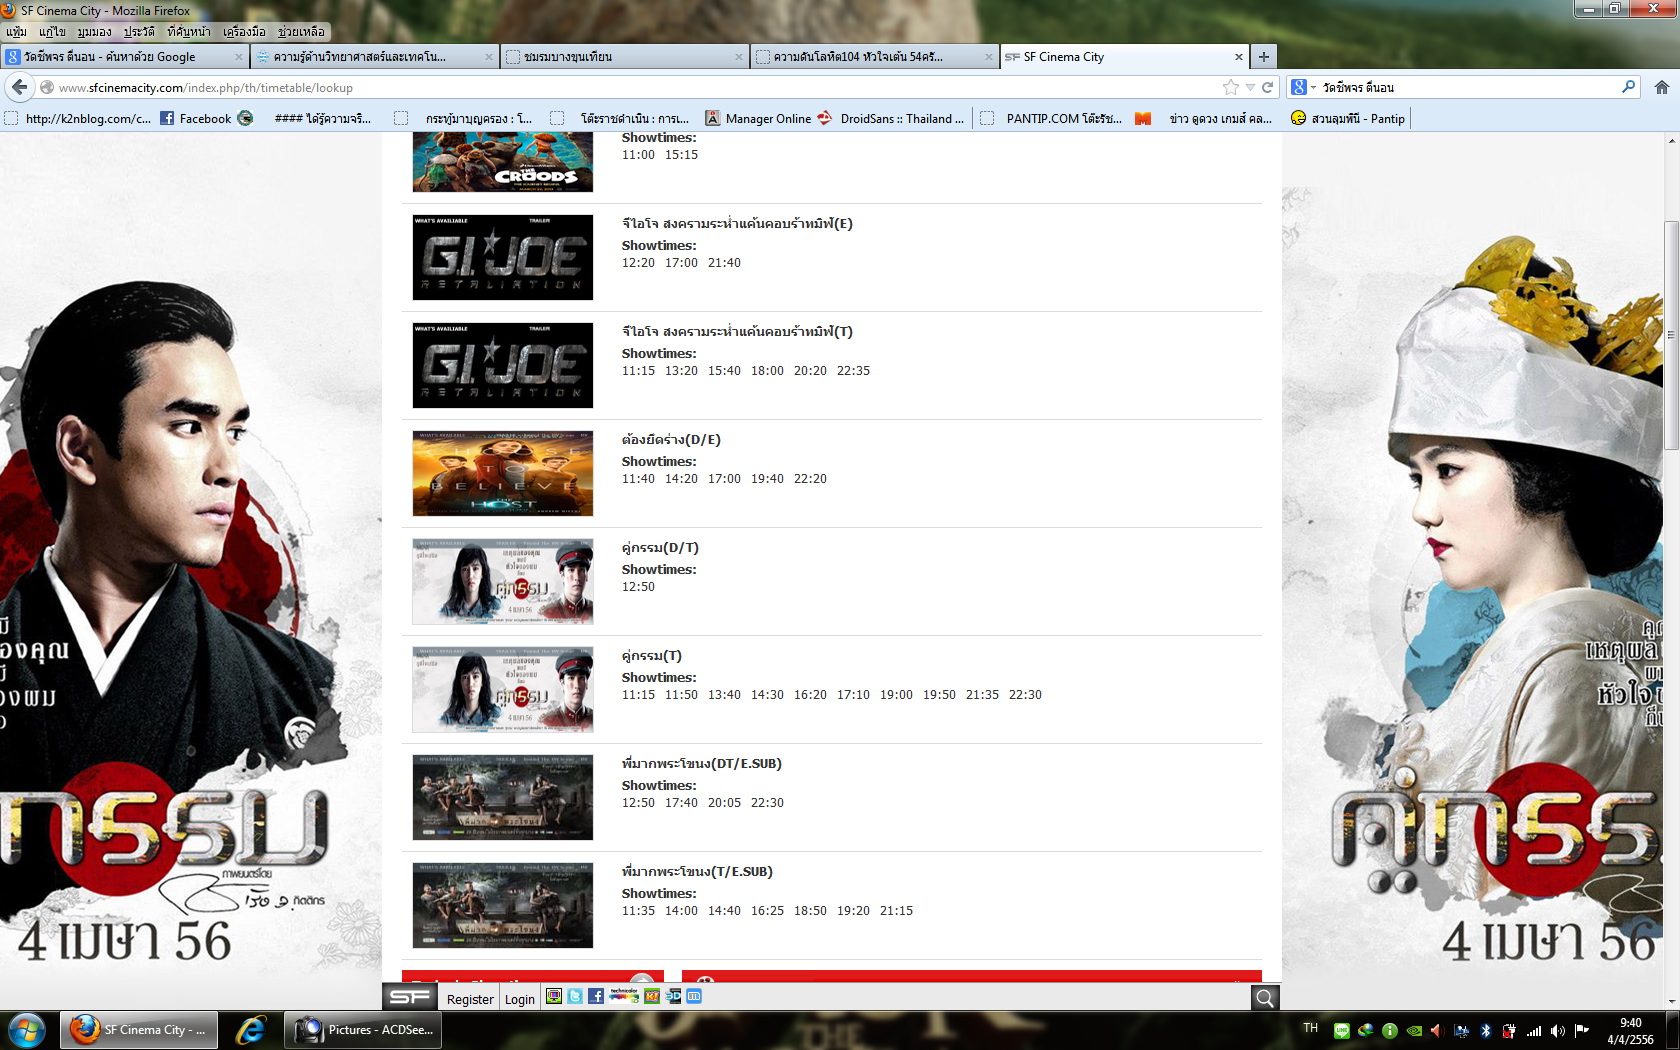Viewport: 1680px width, 1050px height.
Task: Click the address bar URL field
Action: (x=638, y=88)
